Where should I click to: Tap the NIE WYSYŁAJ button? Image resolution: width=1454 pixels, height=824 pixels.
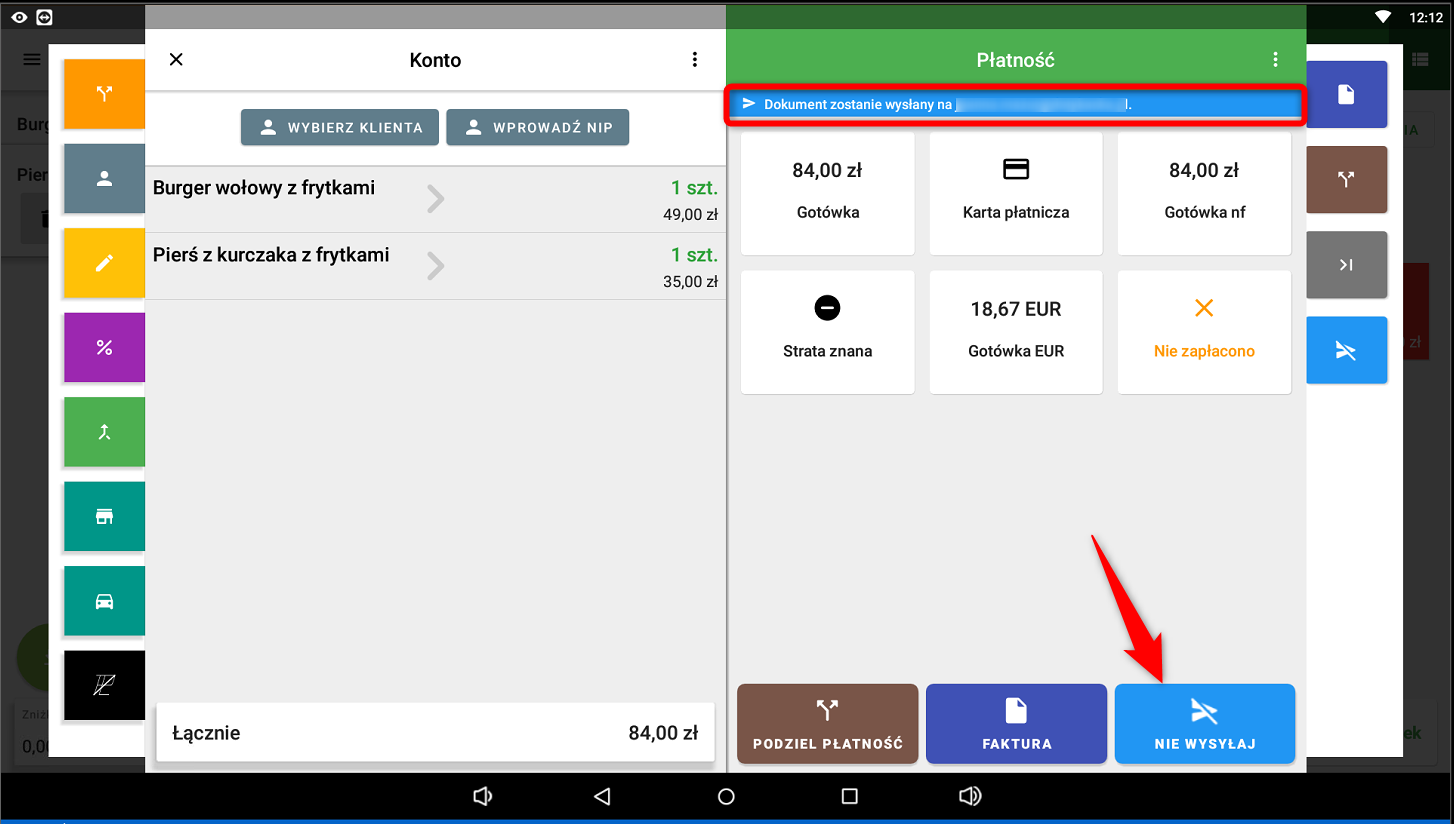[1204, 724]
